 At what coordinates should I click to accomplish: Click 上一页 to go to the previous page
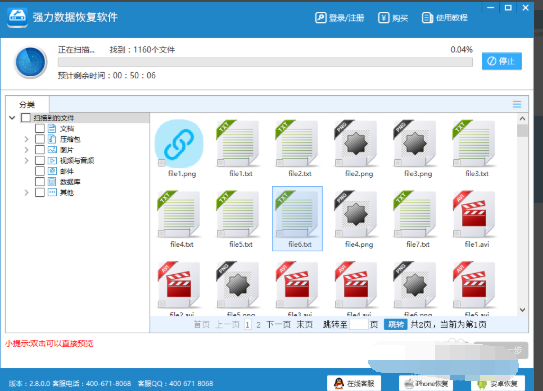(x=227, y=325)
